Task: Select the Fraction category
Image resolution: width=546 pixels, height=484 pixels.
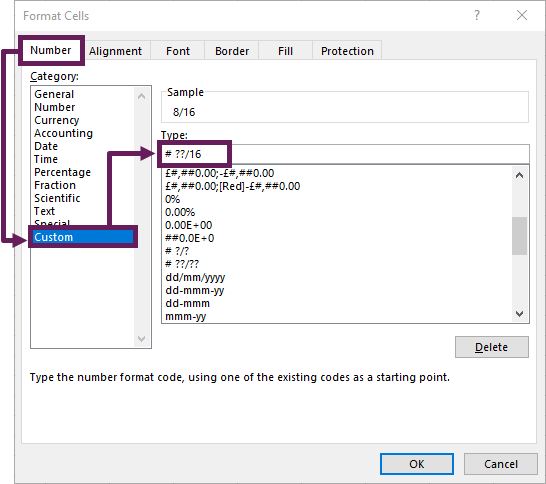Action: click(55, 185)
